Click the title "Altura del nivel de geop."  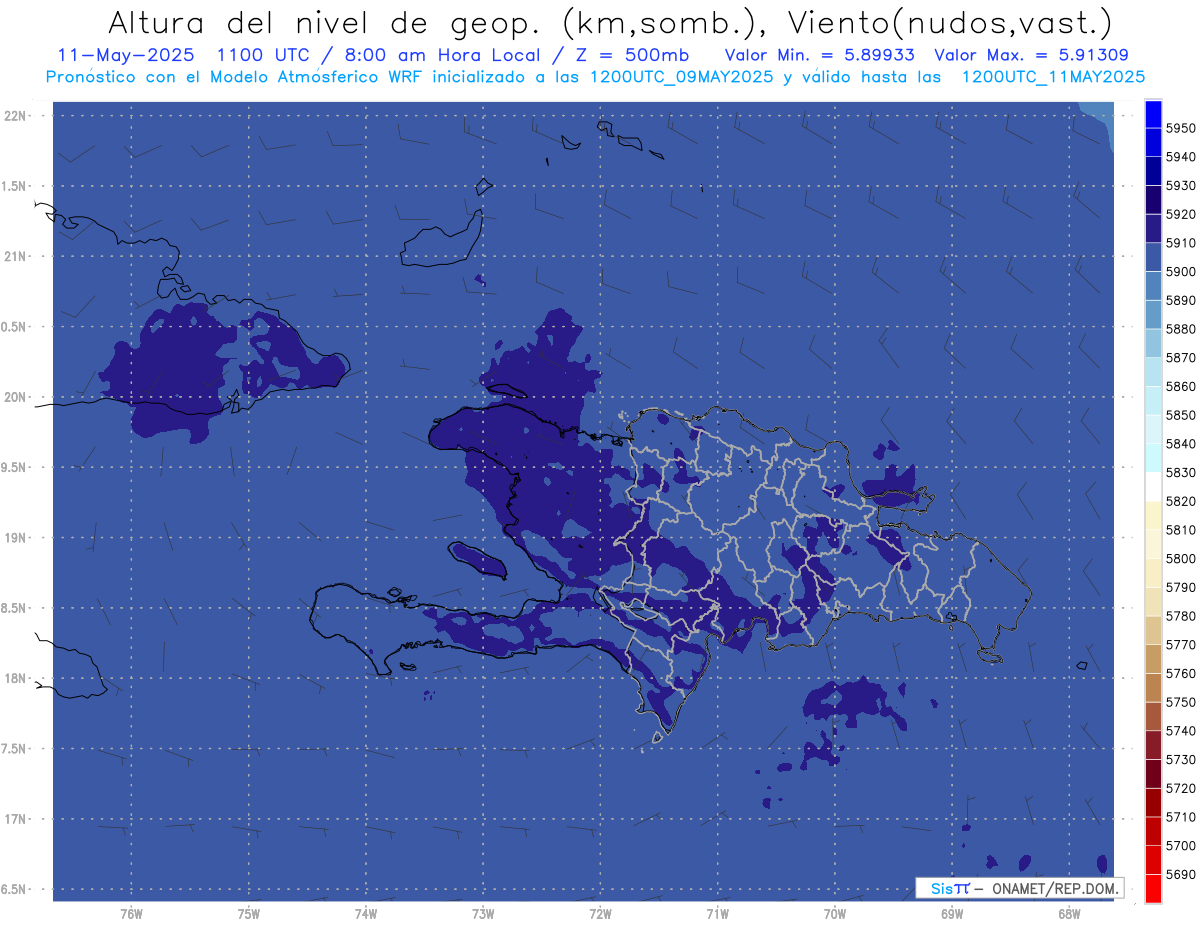[325, 22]
